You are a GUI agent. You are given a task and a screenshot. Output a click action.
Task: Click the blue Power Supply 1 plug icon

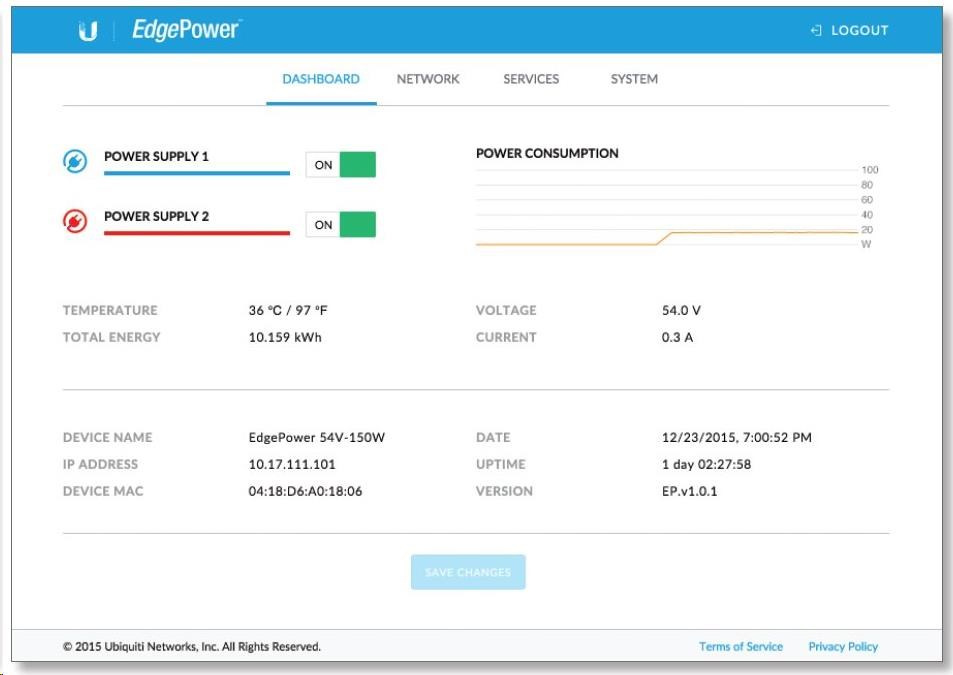tap(75, 163)
